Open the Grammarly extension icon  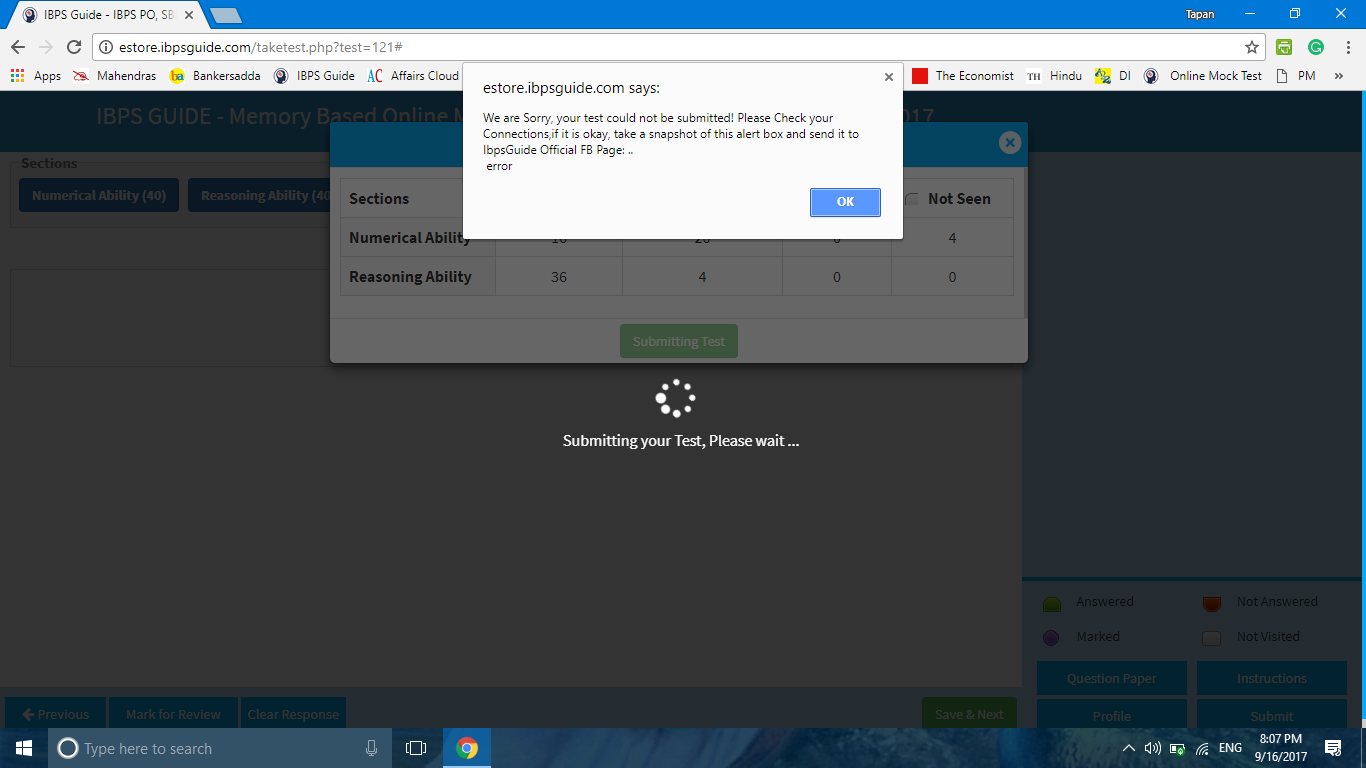coord(1316,47)
